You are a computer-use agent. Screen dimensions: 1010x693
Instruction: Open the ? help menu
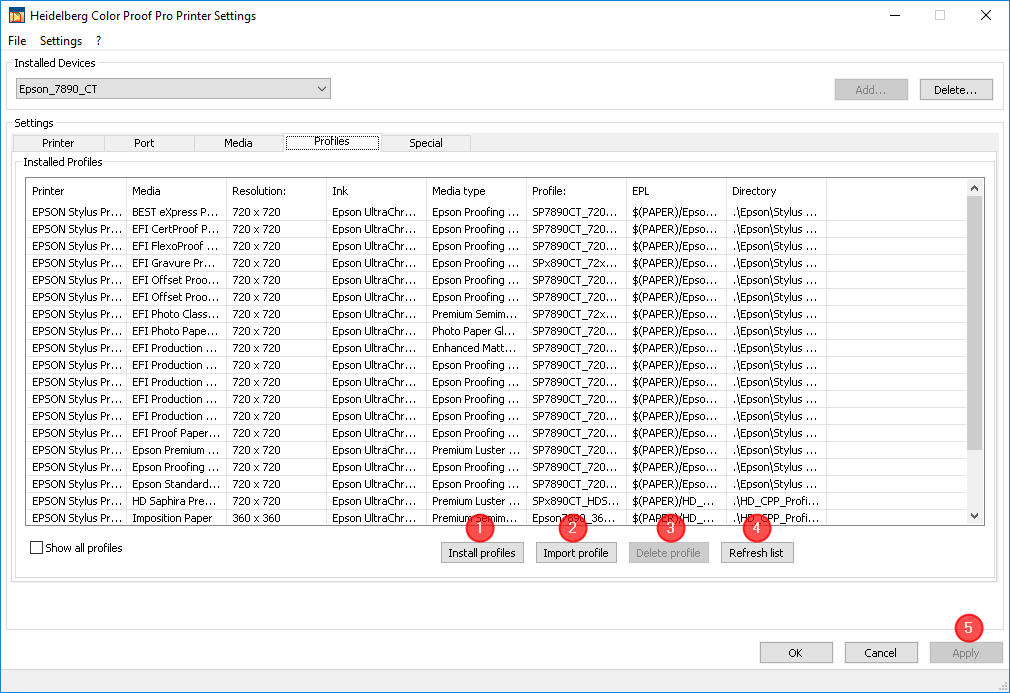98,41
